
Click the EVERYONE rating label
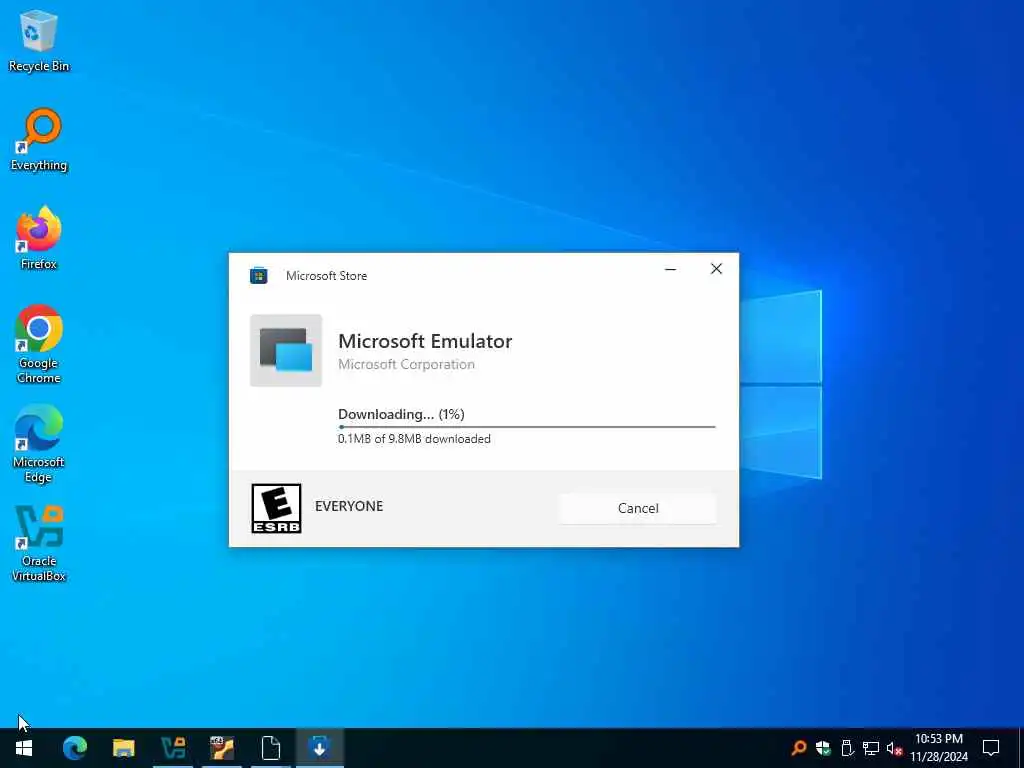coord(349,506)
